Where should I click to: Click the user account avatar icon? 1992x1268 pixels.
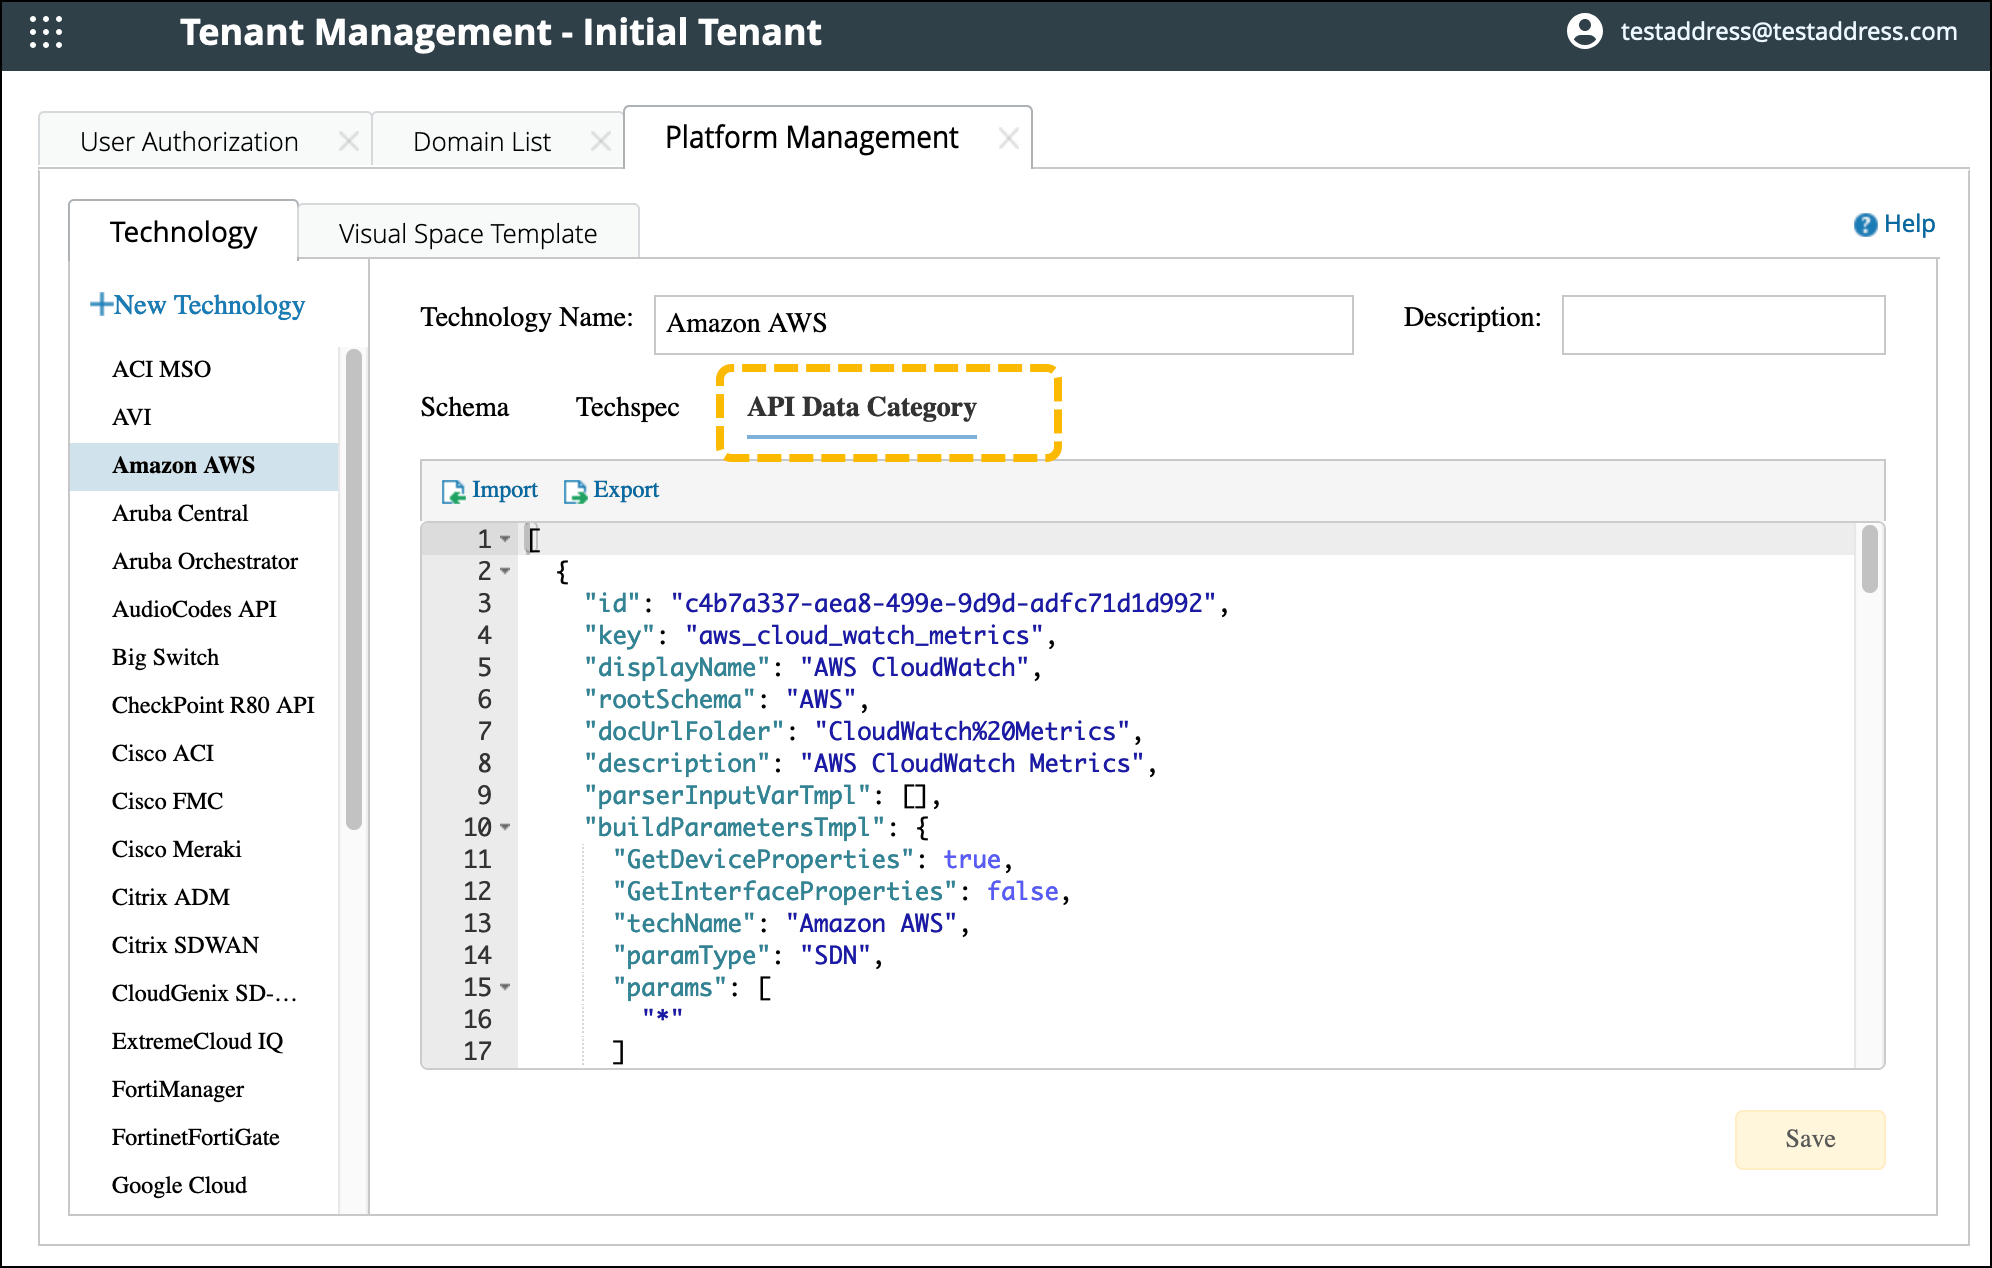(1584, 32)
